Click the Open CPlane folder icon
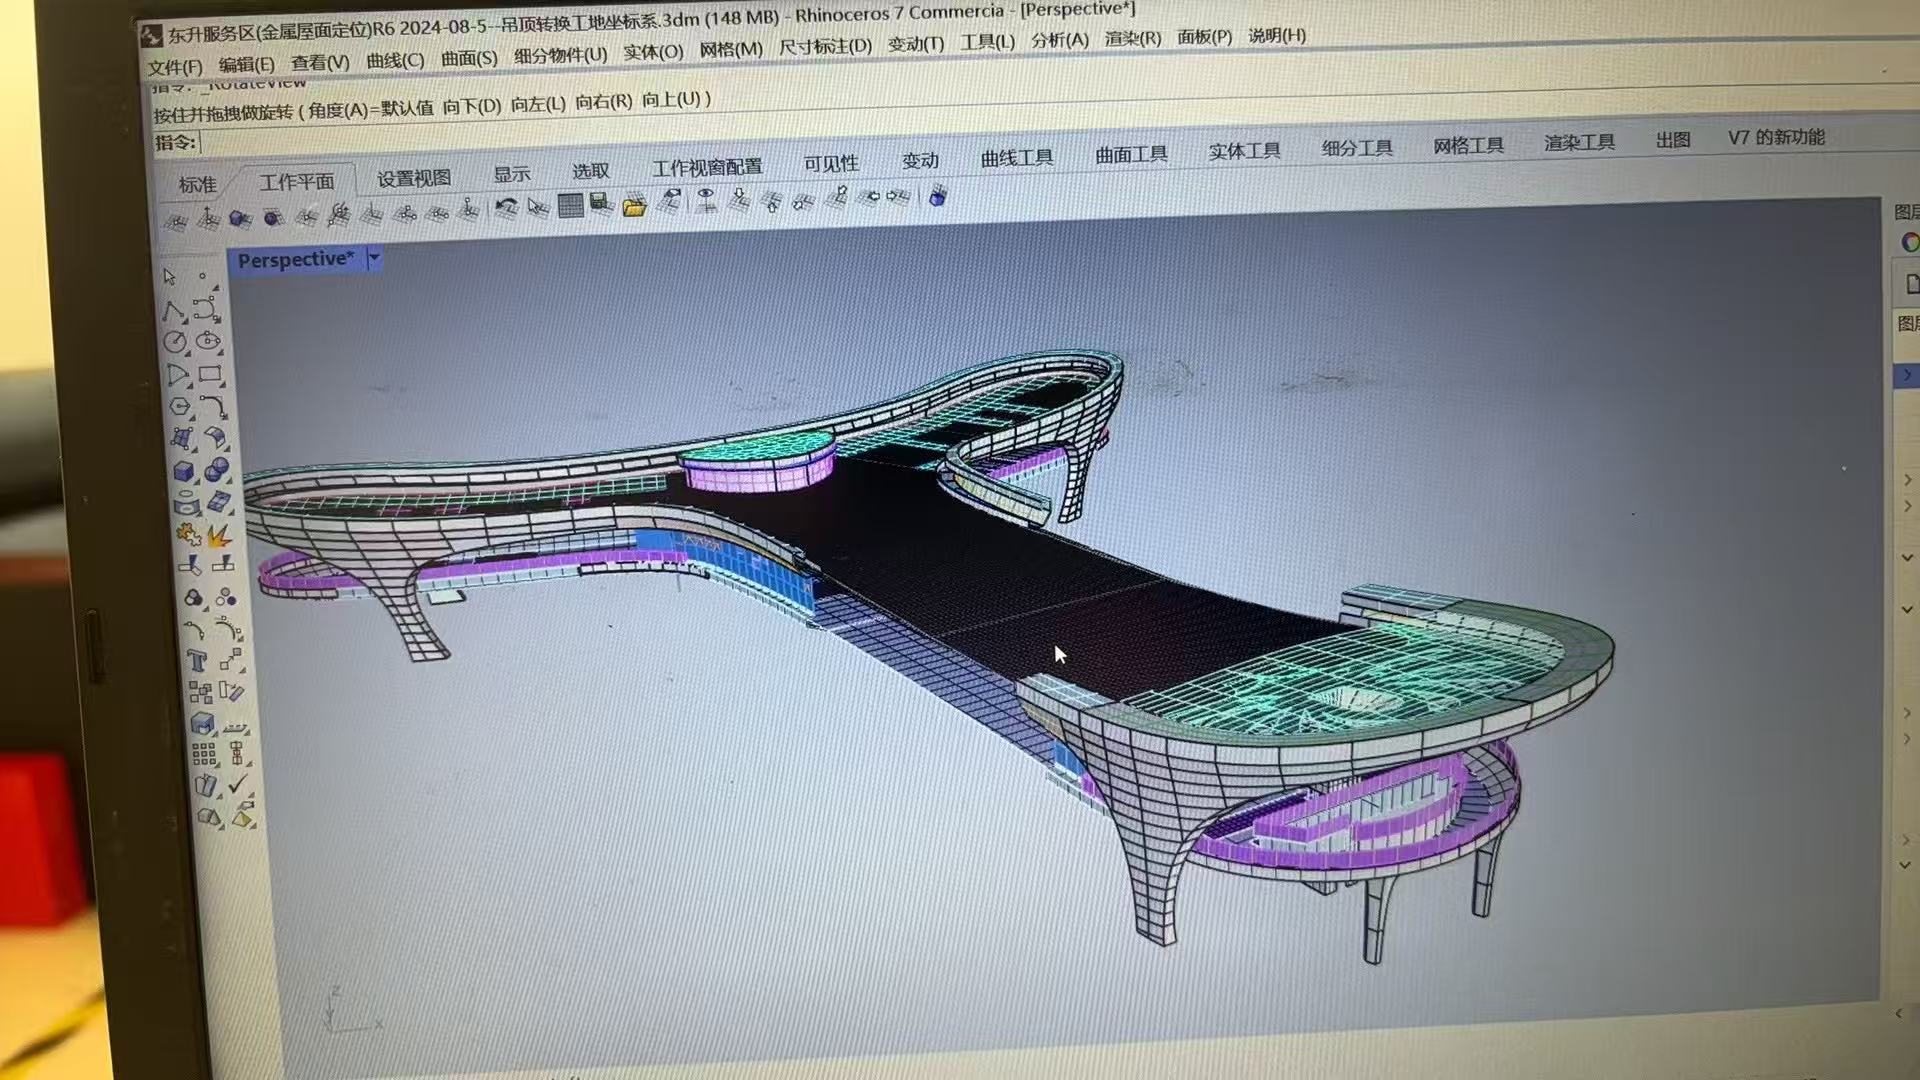The height and width of the screenshot is (1080, 1920). (634, 207)
